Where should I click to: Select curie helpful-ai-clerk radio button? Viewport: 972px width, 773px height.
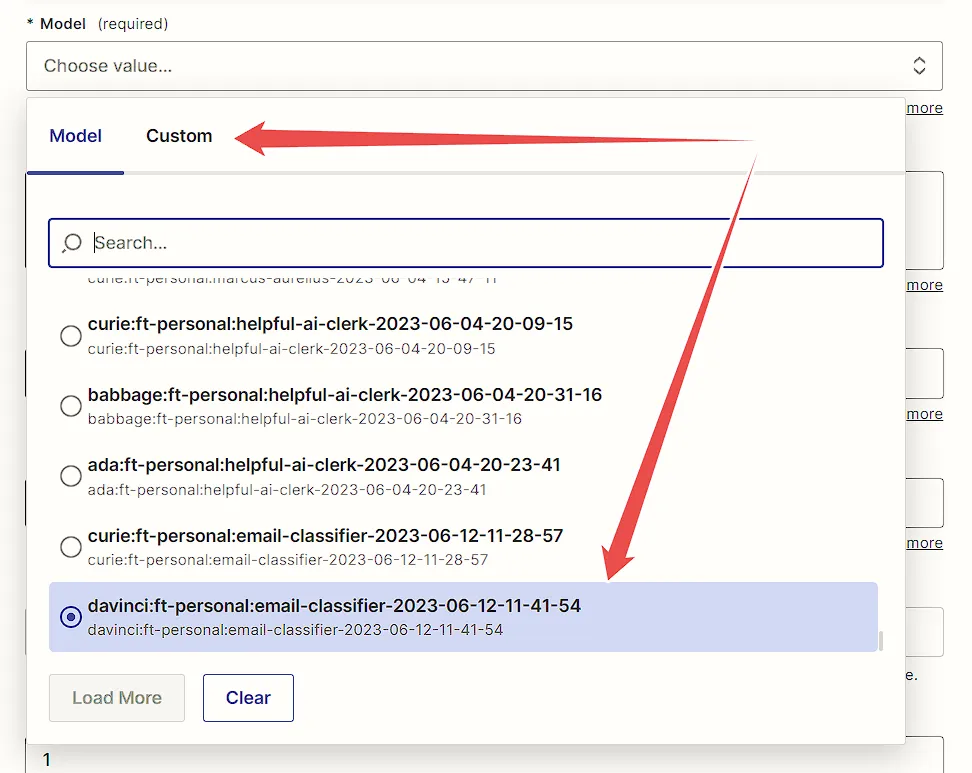(x=71, y=336)
